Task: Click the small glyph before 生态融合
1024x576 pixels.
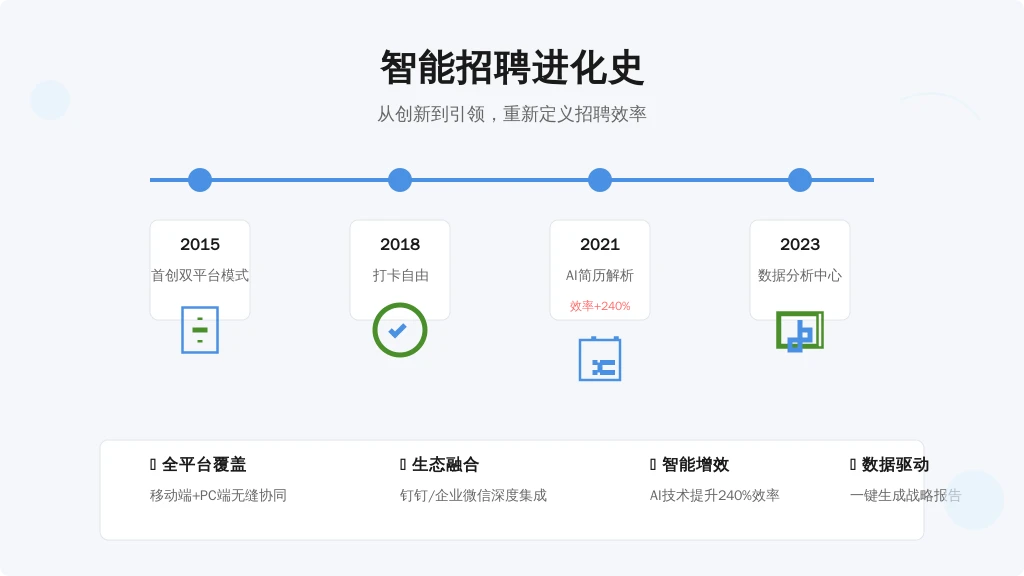Action: [x=403, y=464]
